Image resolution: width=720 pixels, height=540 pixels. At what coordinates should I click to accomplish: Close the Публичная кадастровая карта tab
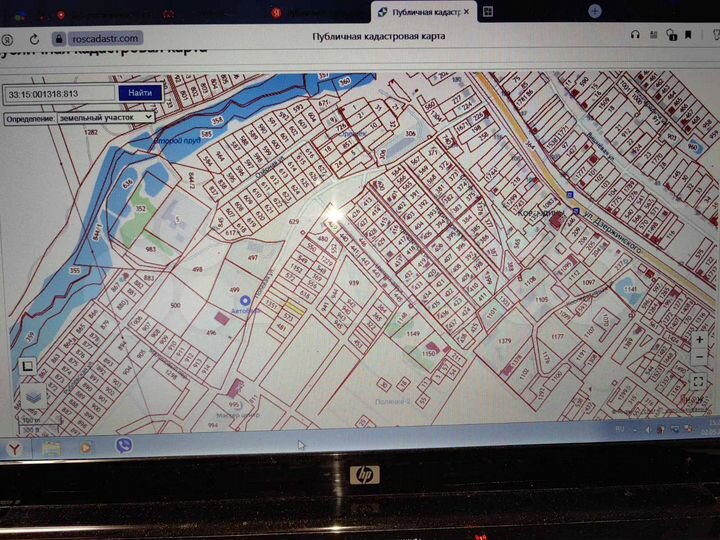coord(466,12)
